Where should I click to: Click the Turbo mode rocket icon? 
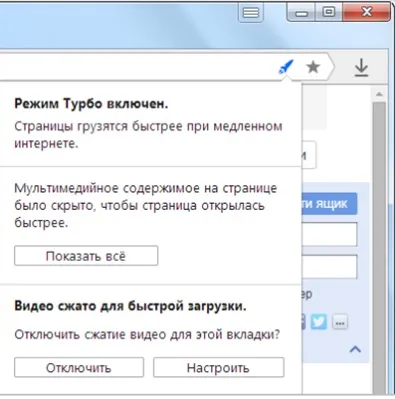(x=286, y=67)
